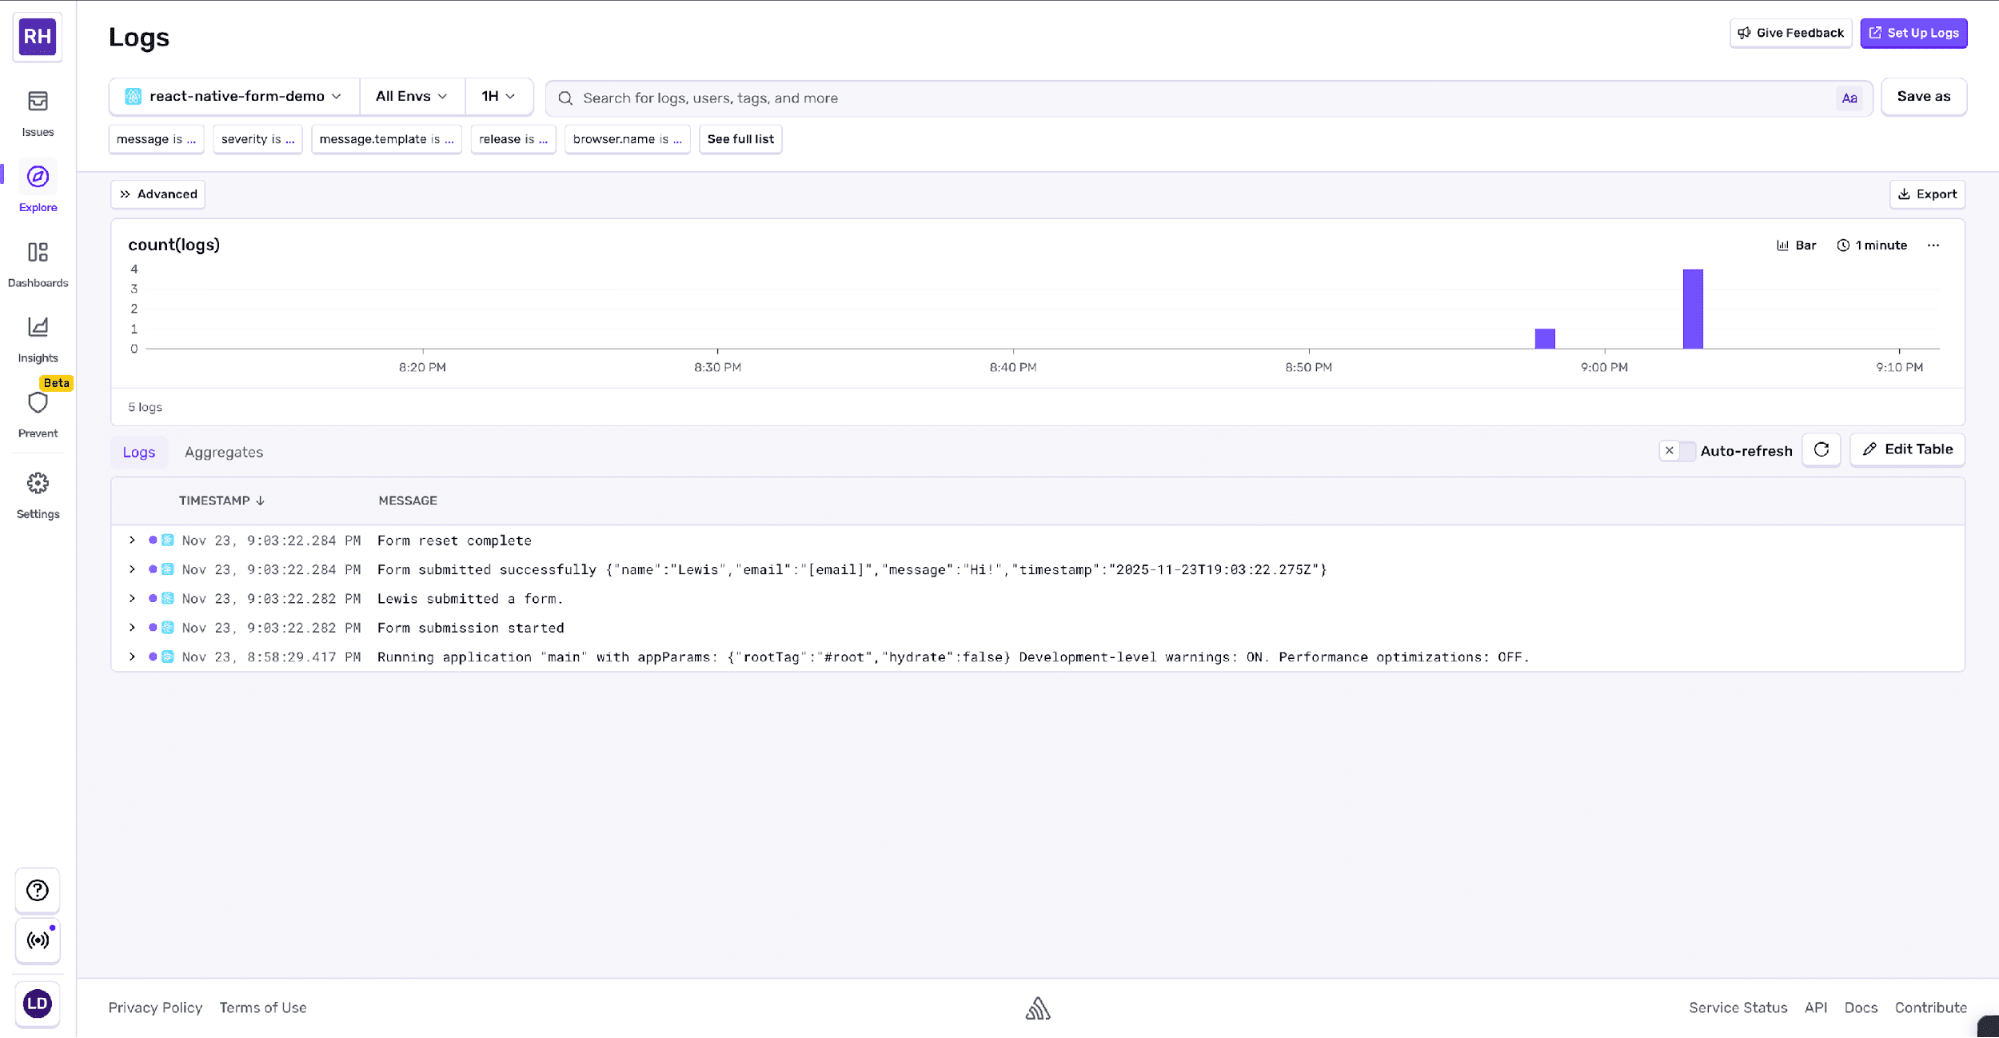Toggle case-sensitive search with Aa

(x=1849, y=97)
